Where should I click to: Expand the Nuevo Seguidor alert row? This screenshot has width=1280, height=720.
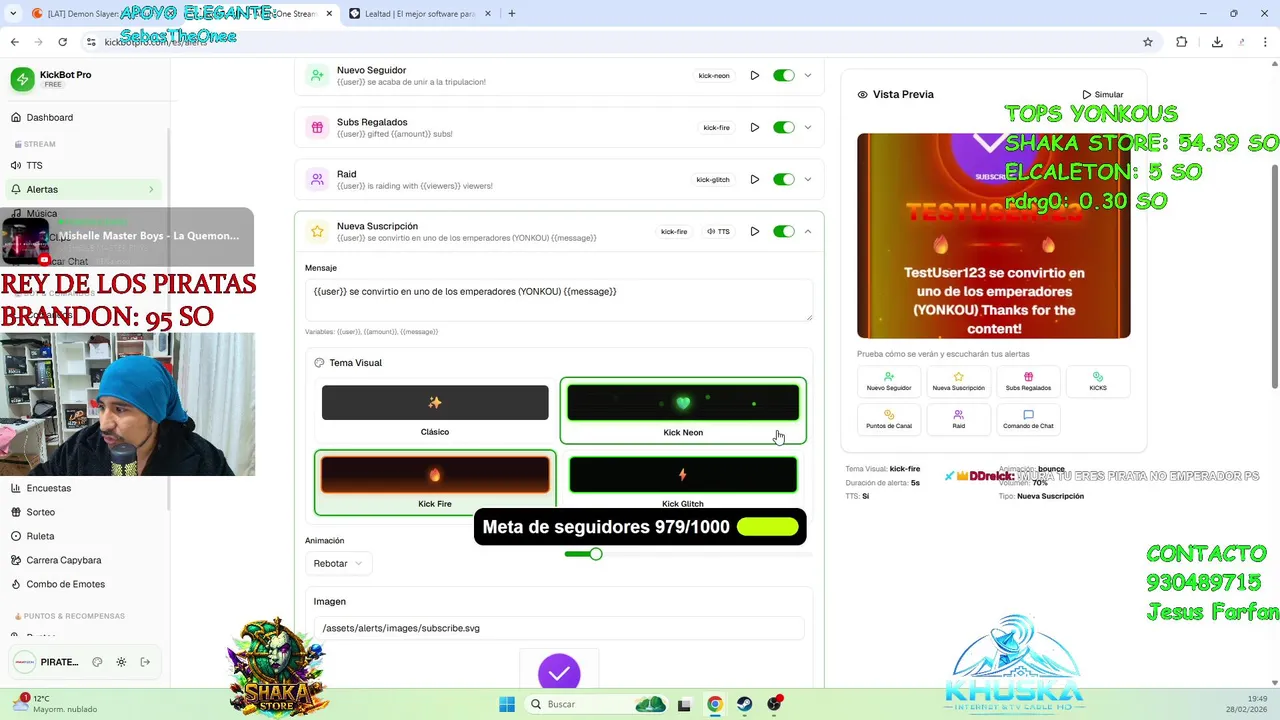click(x=808, y=75)
